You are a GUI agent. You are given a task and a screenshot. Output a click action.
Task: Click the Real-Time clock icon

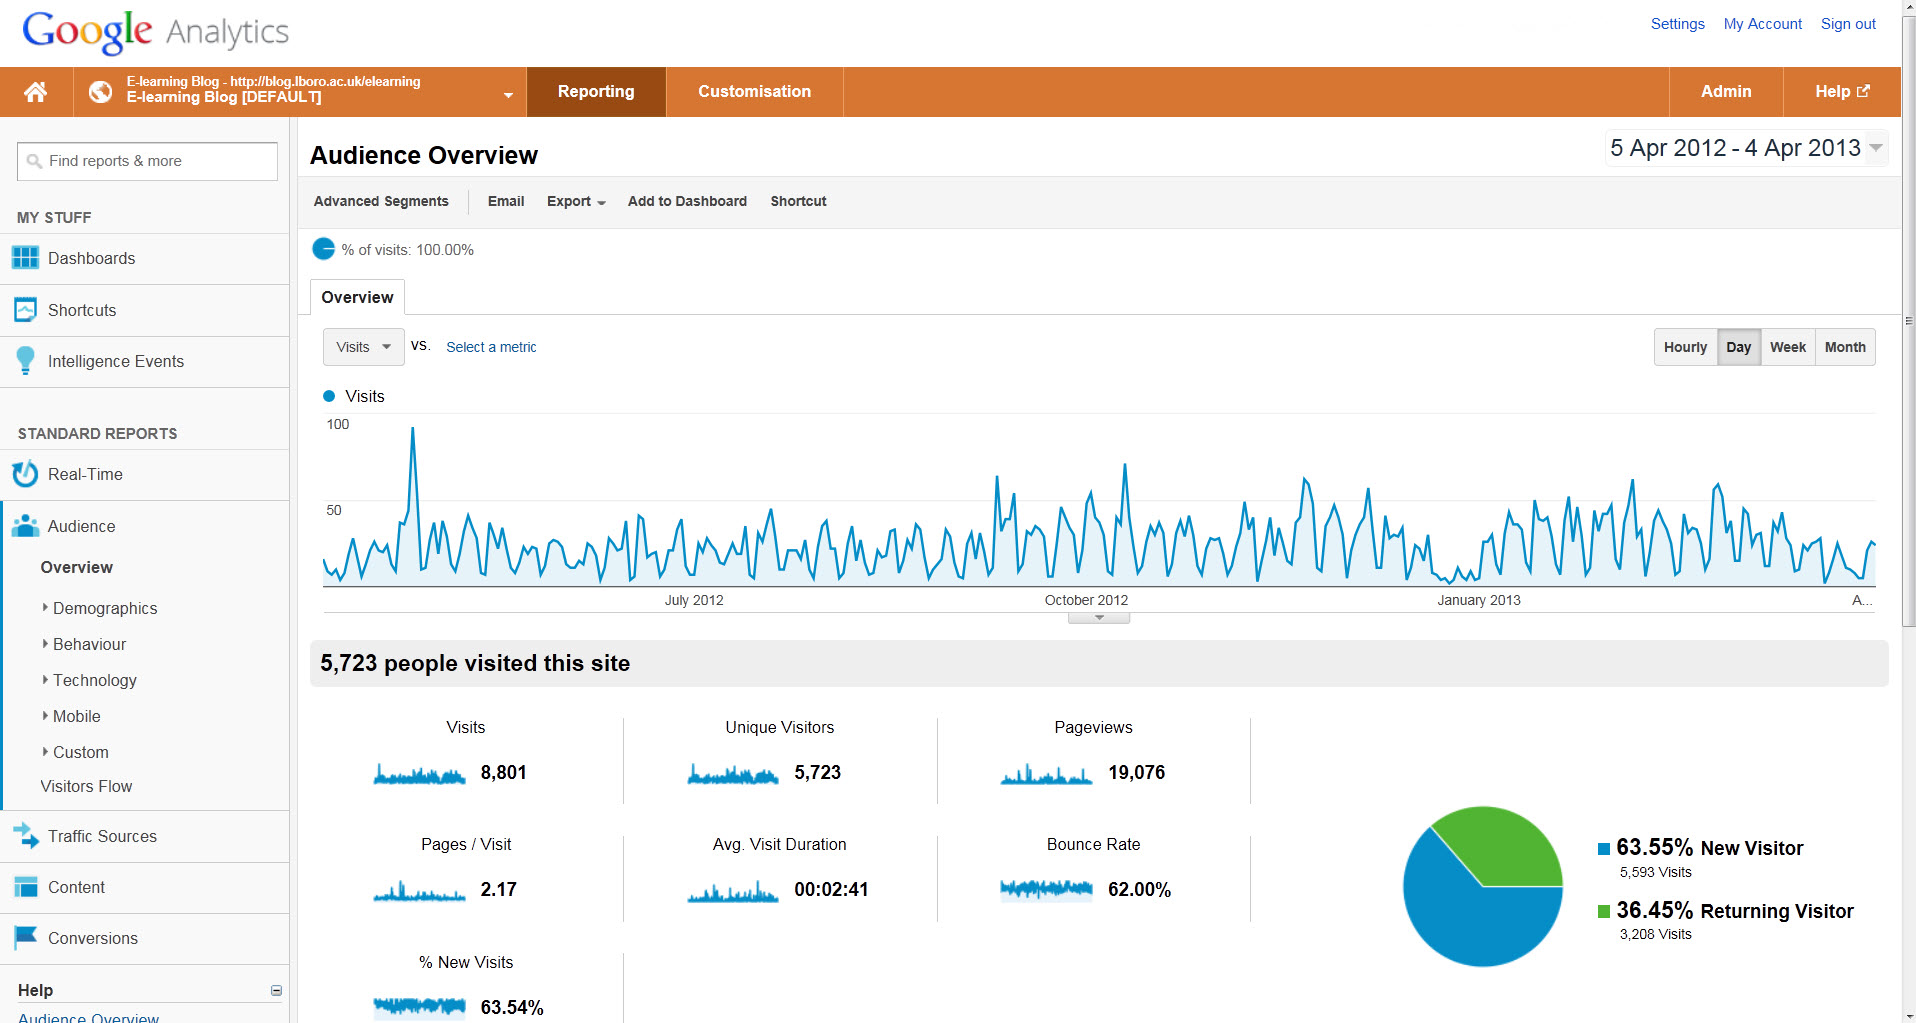[x=25, y=474]
